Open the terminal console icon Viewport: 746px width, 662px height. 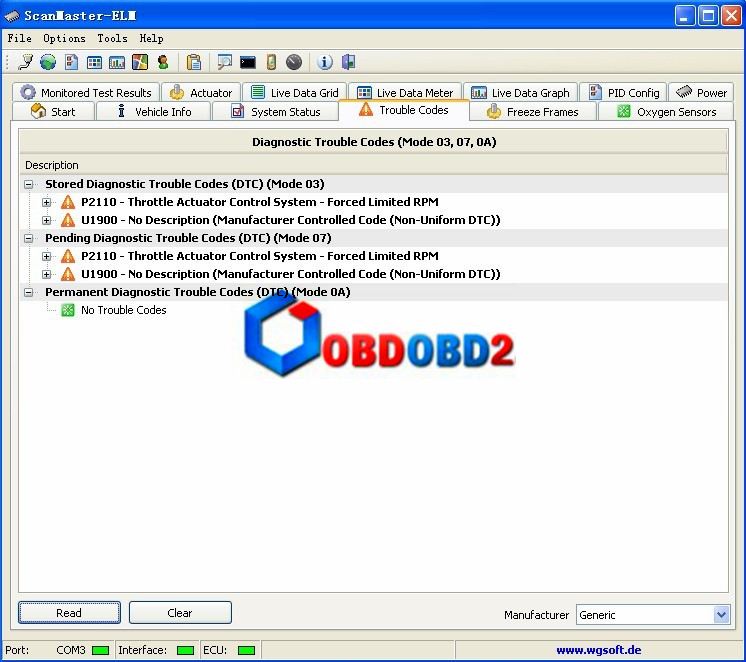coord(247,62)
